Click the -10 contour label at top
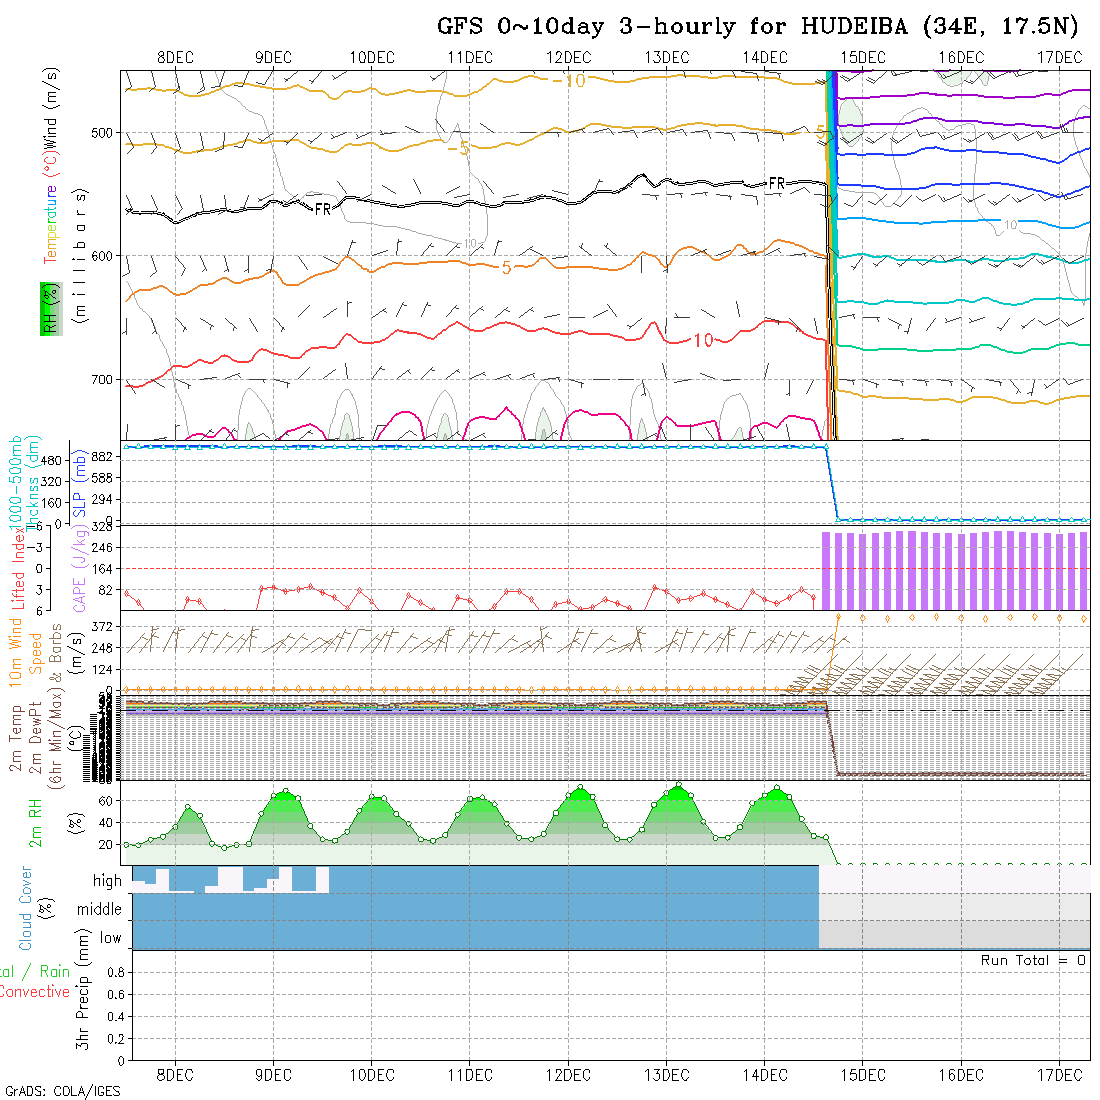The height and width of the screenshot is (1100, 1100). [x=569, y=81]
